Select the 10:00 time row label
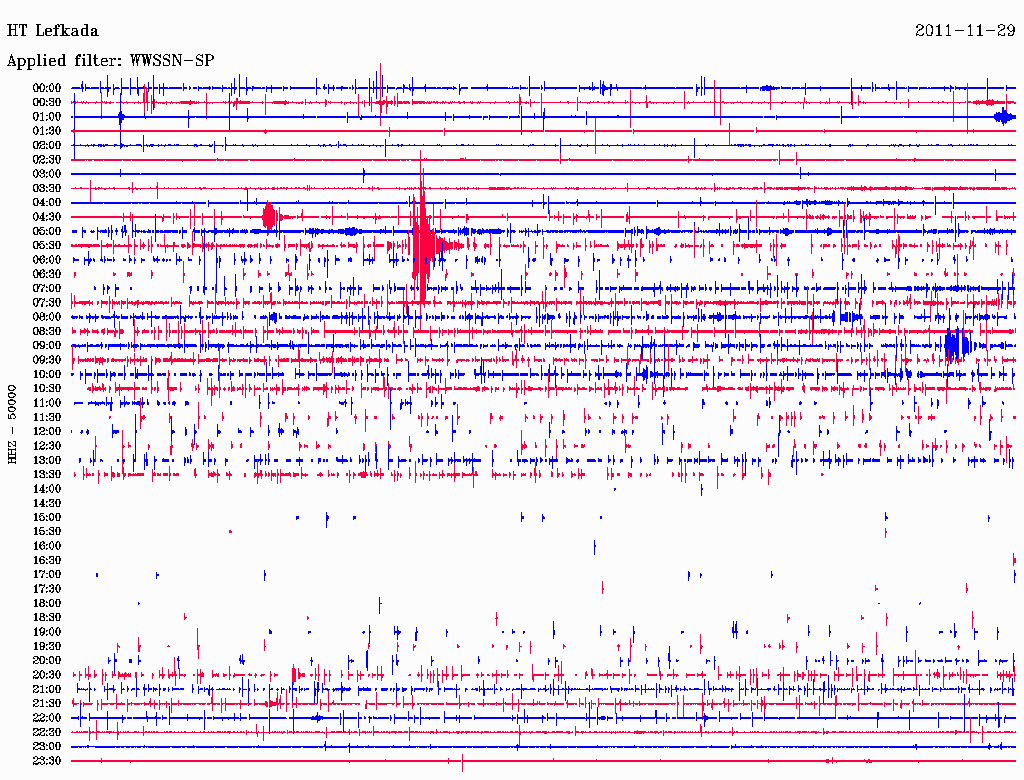This screenshot has width=1024, height=780. tap(47, 374)
